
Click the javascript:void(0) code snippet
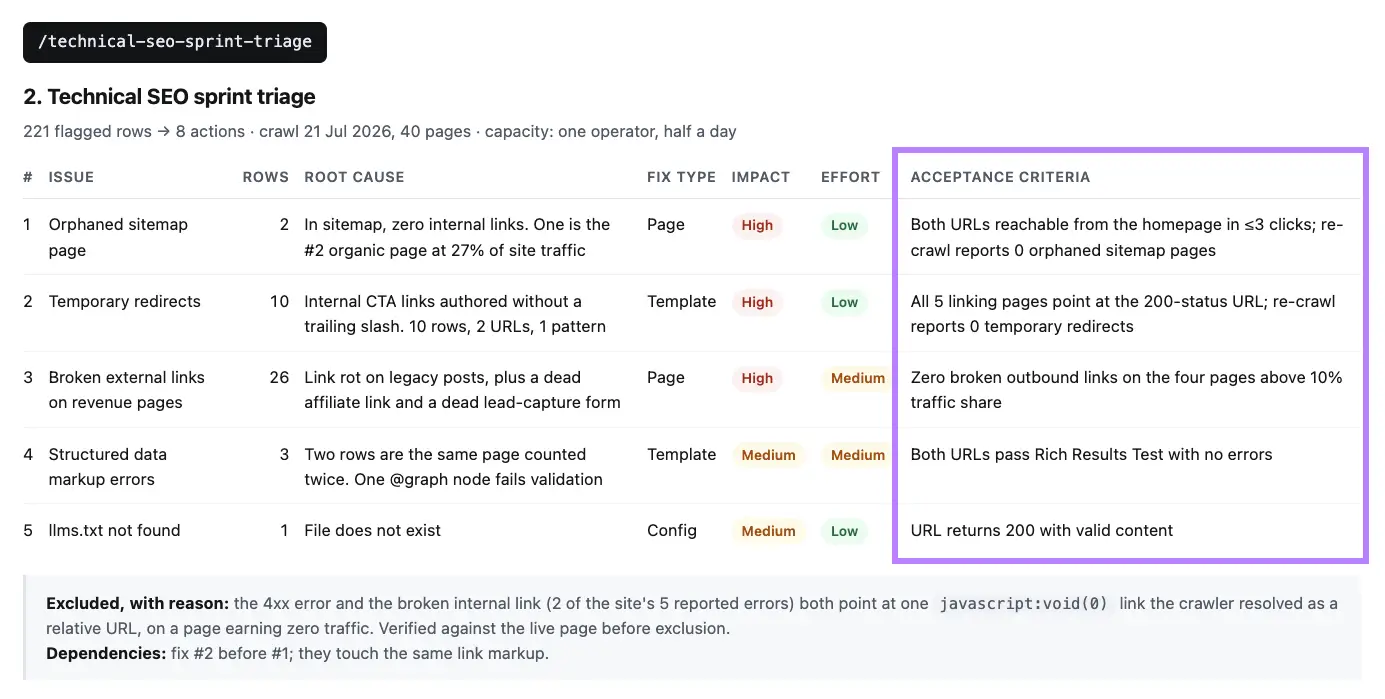(1023, 603)
